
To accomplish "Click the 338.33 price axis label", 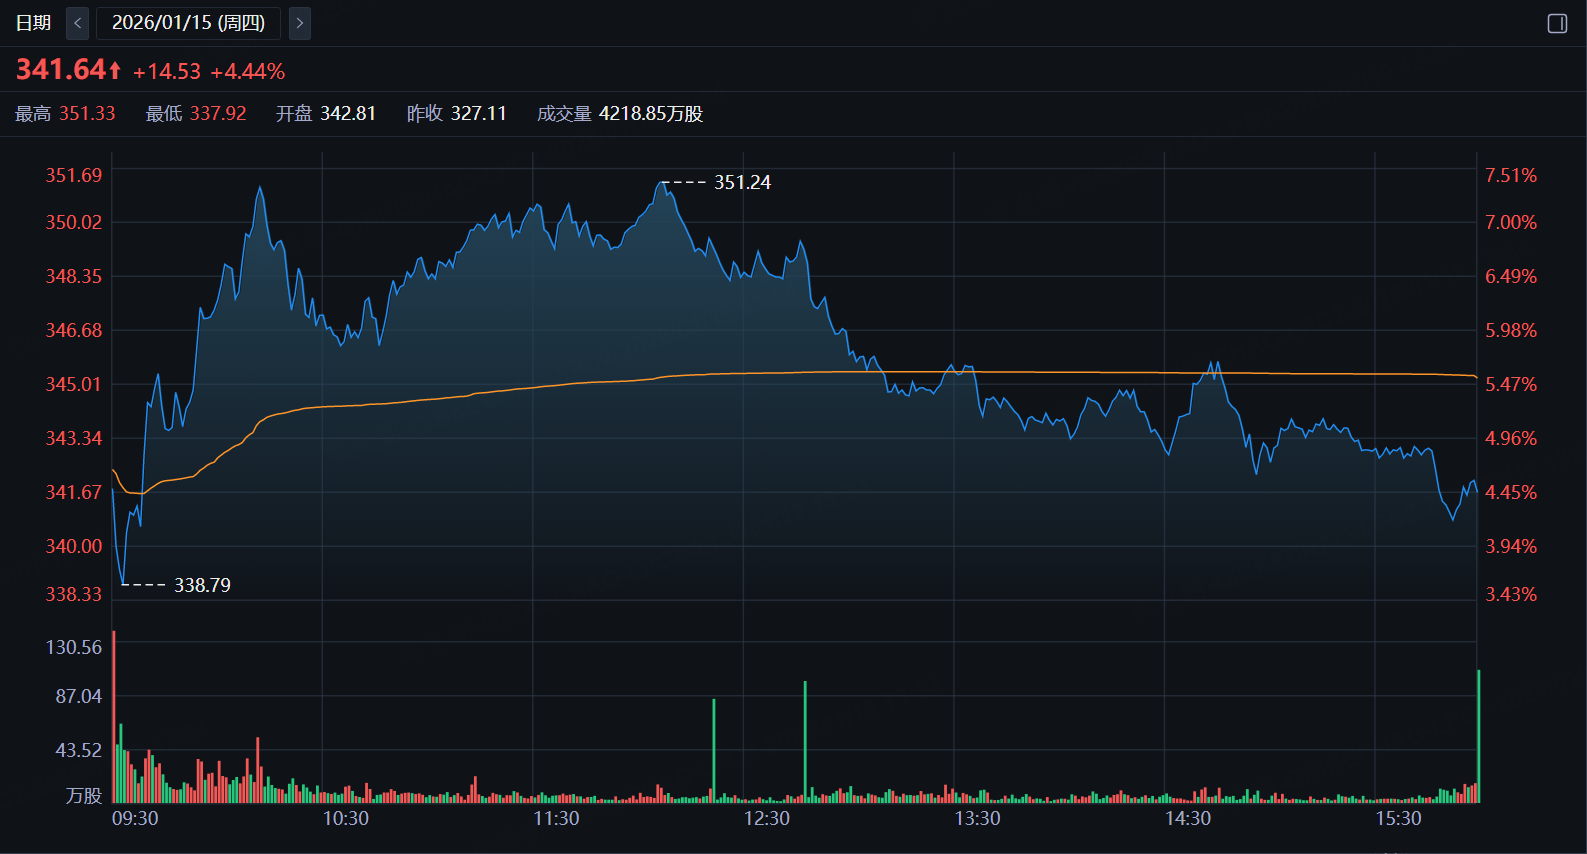I will tap(74, 594).
